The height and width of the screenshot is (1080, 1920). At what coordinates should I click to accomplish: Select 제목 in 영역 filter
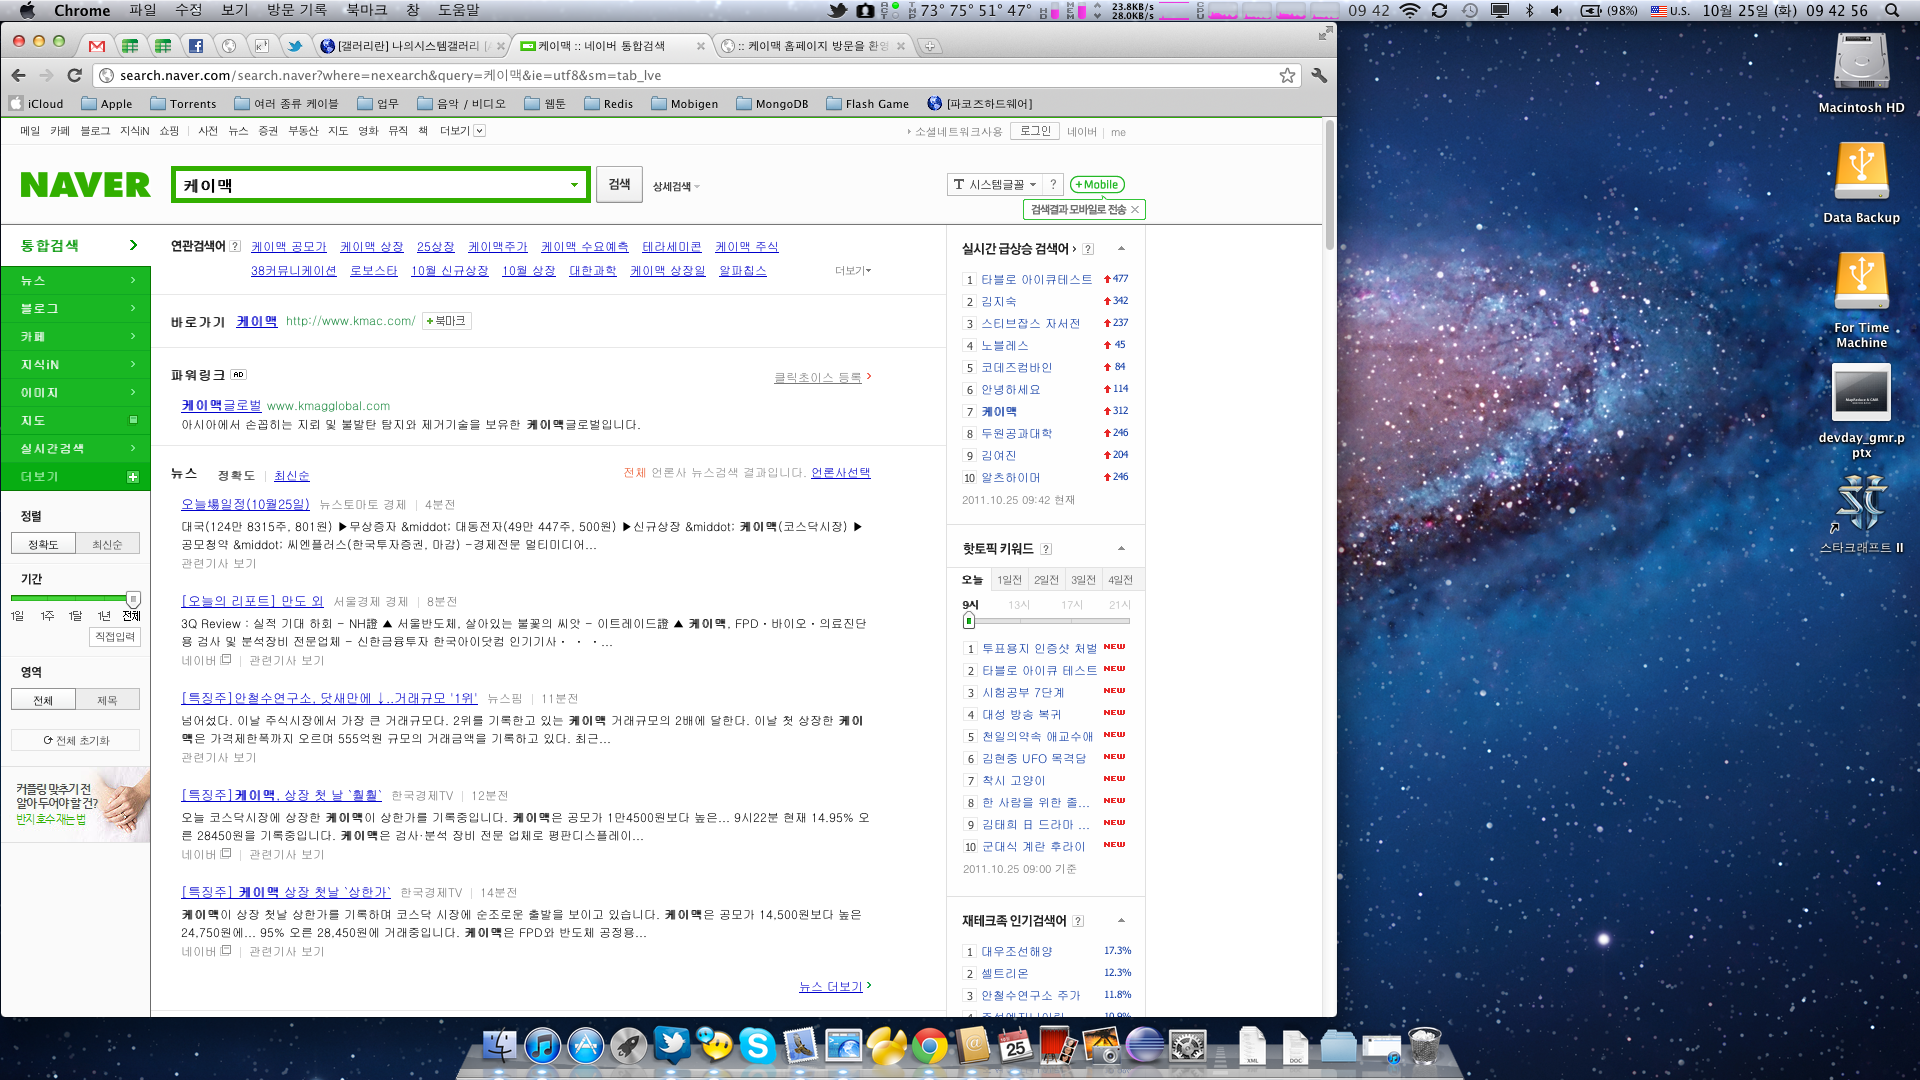pos(107,700)
